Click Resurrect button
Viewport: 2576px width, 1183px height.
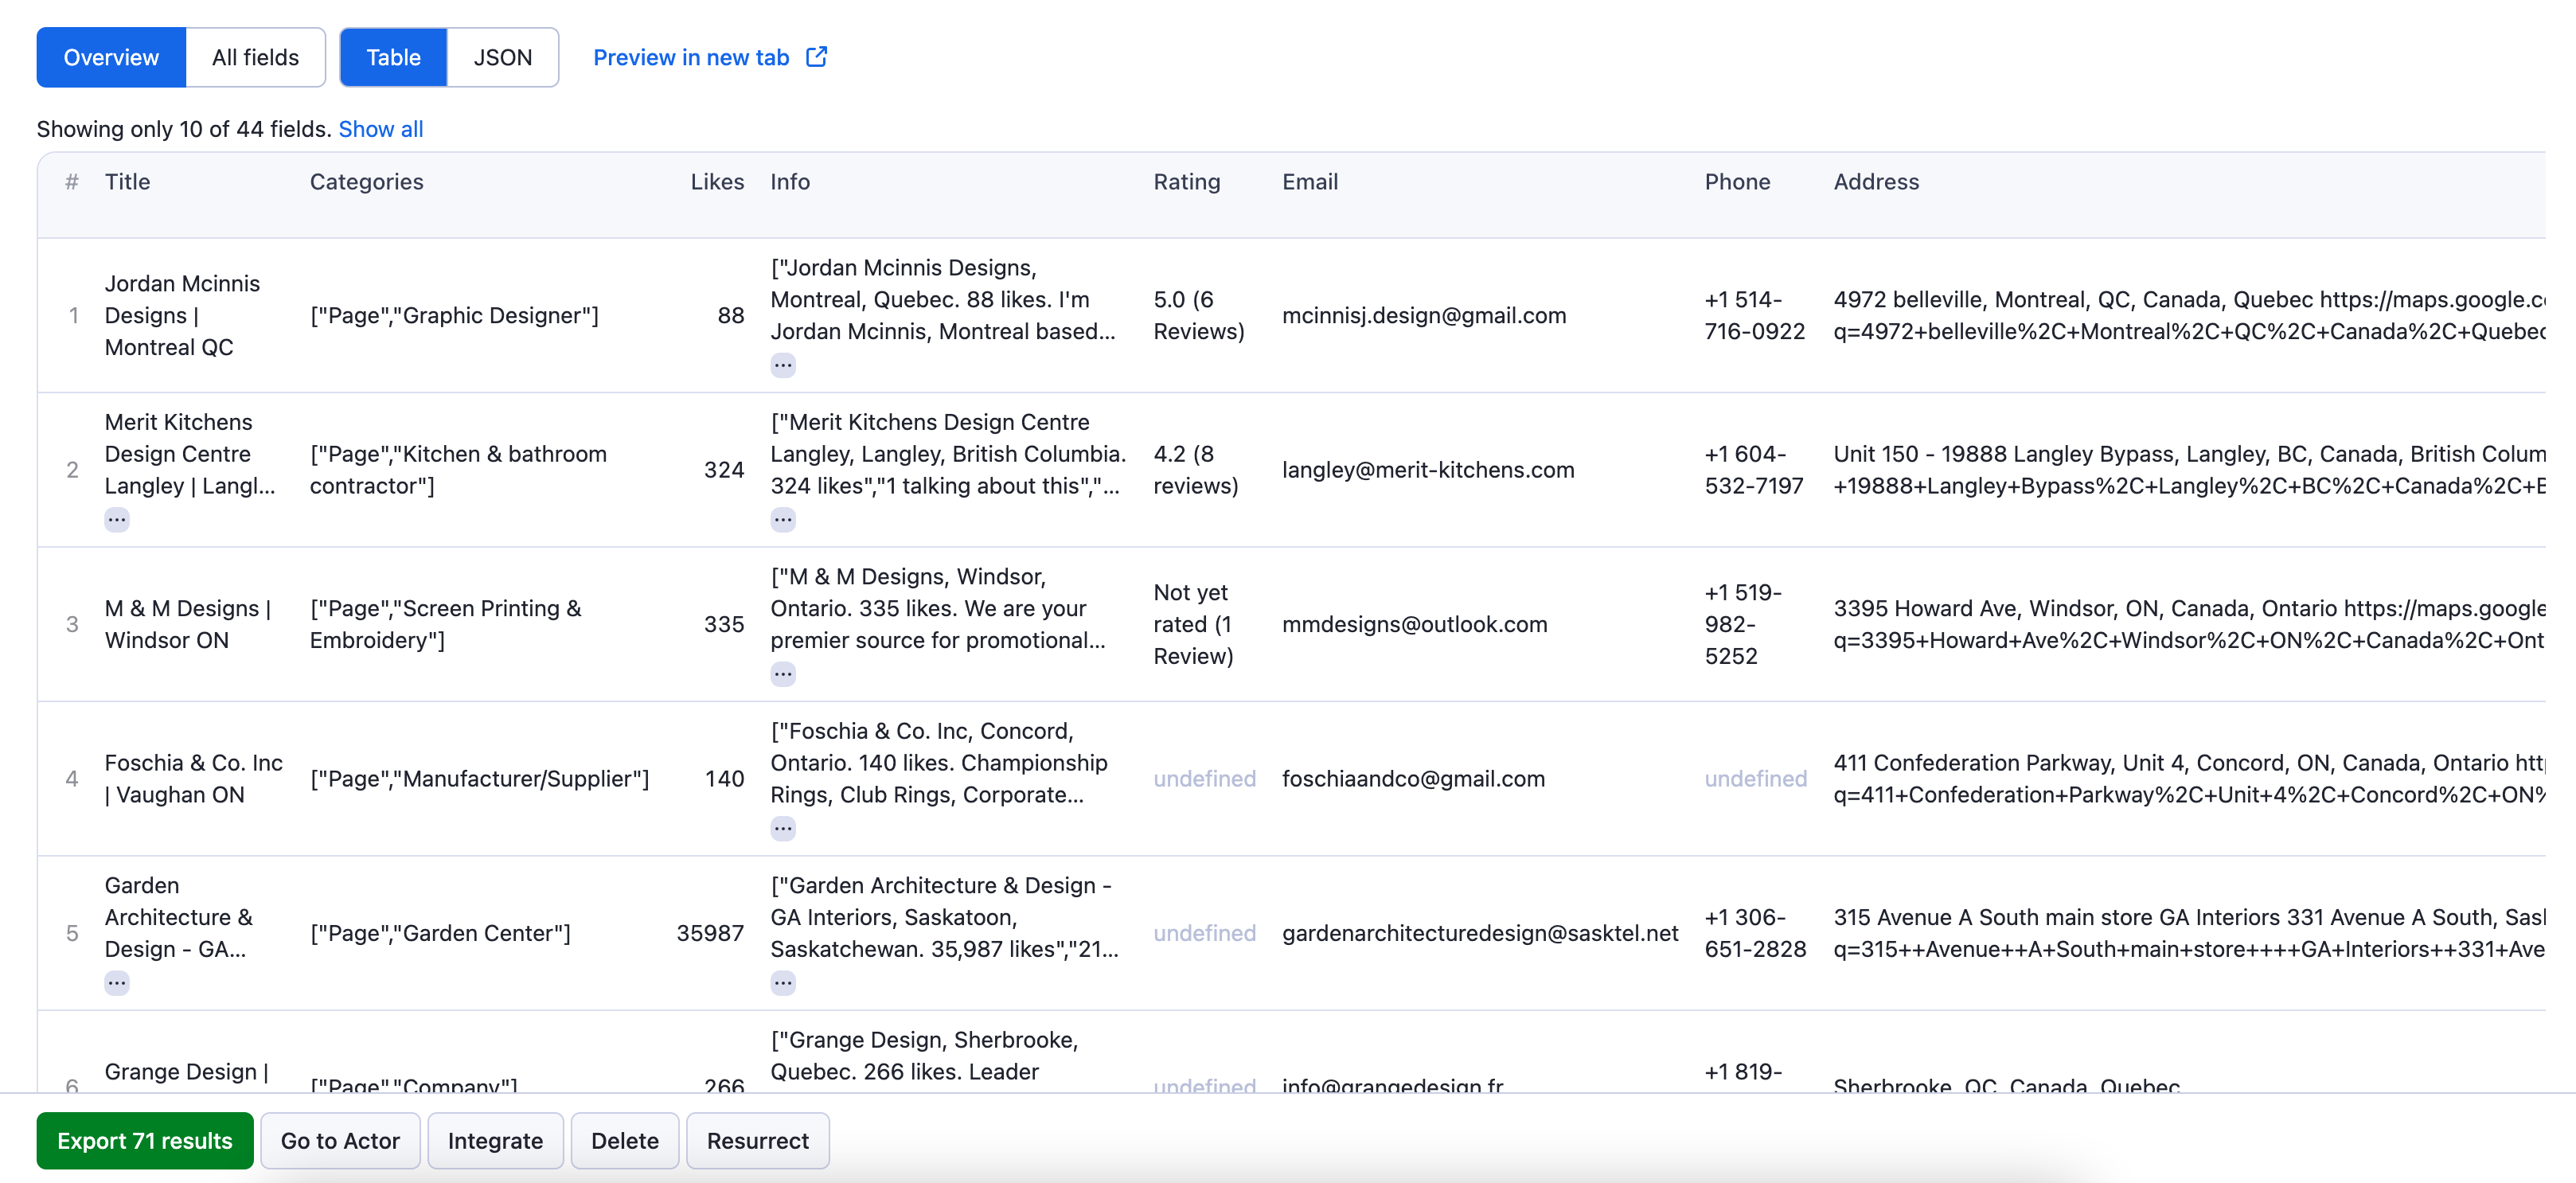pyautogui.click(x=757, y=1140)
